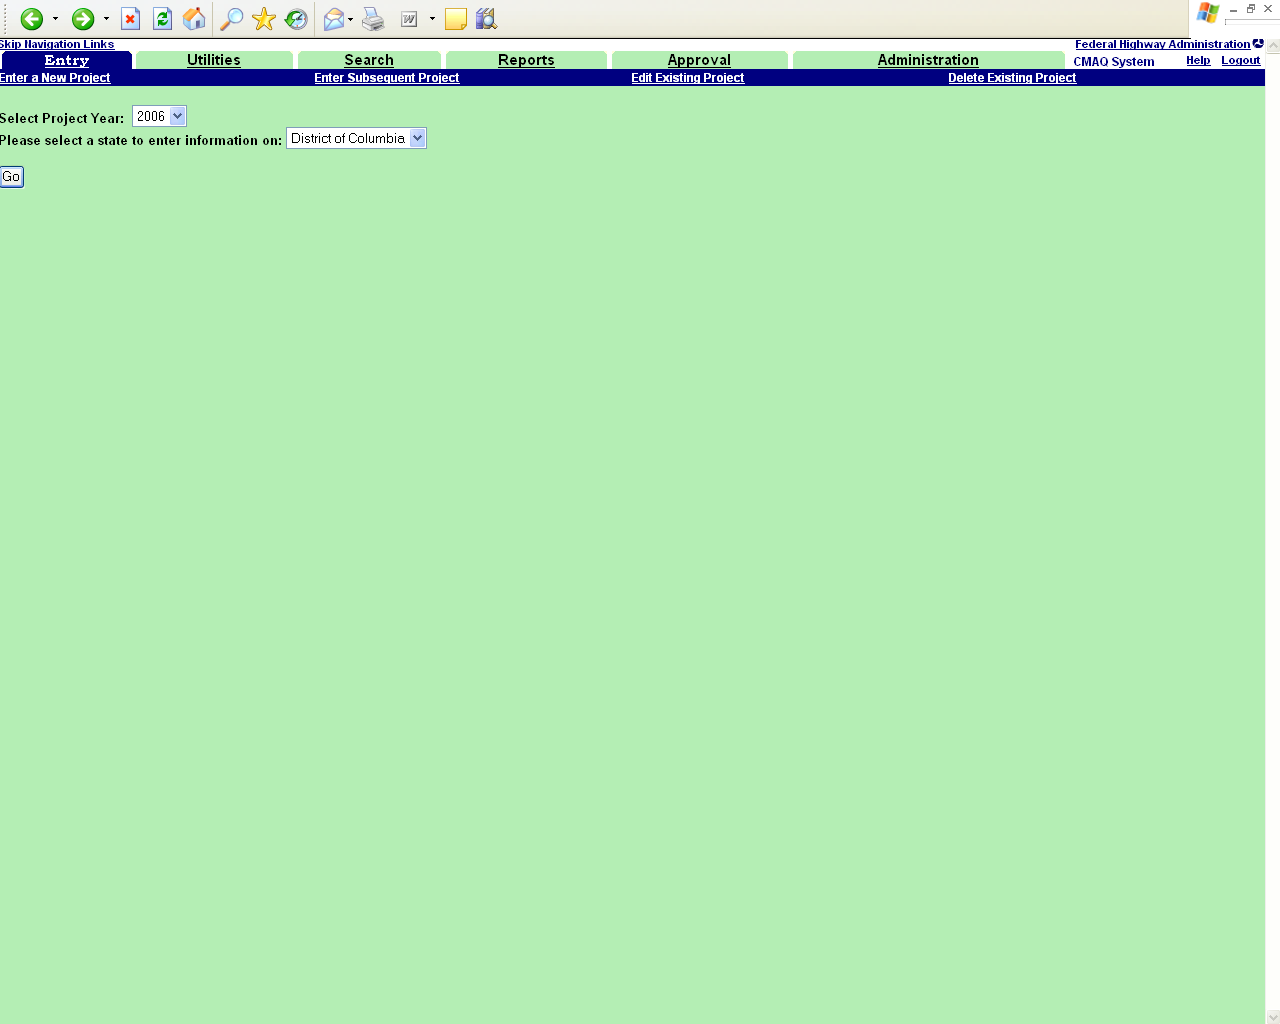1280x1024 pixels.
Task: Click the scrollbar up arrow
Action: click(x=1273, y=46)
